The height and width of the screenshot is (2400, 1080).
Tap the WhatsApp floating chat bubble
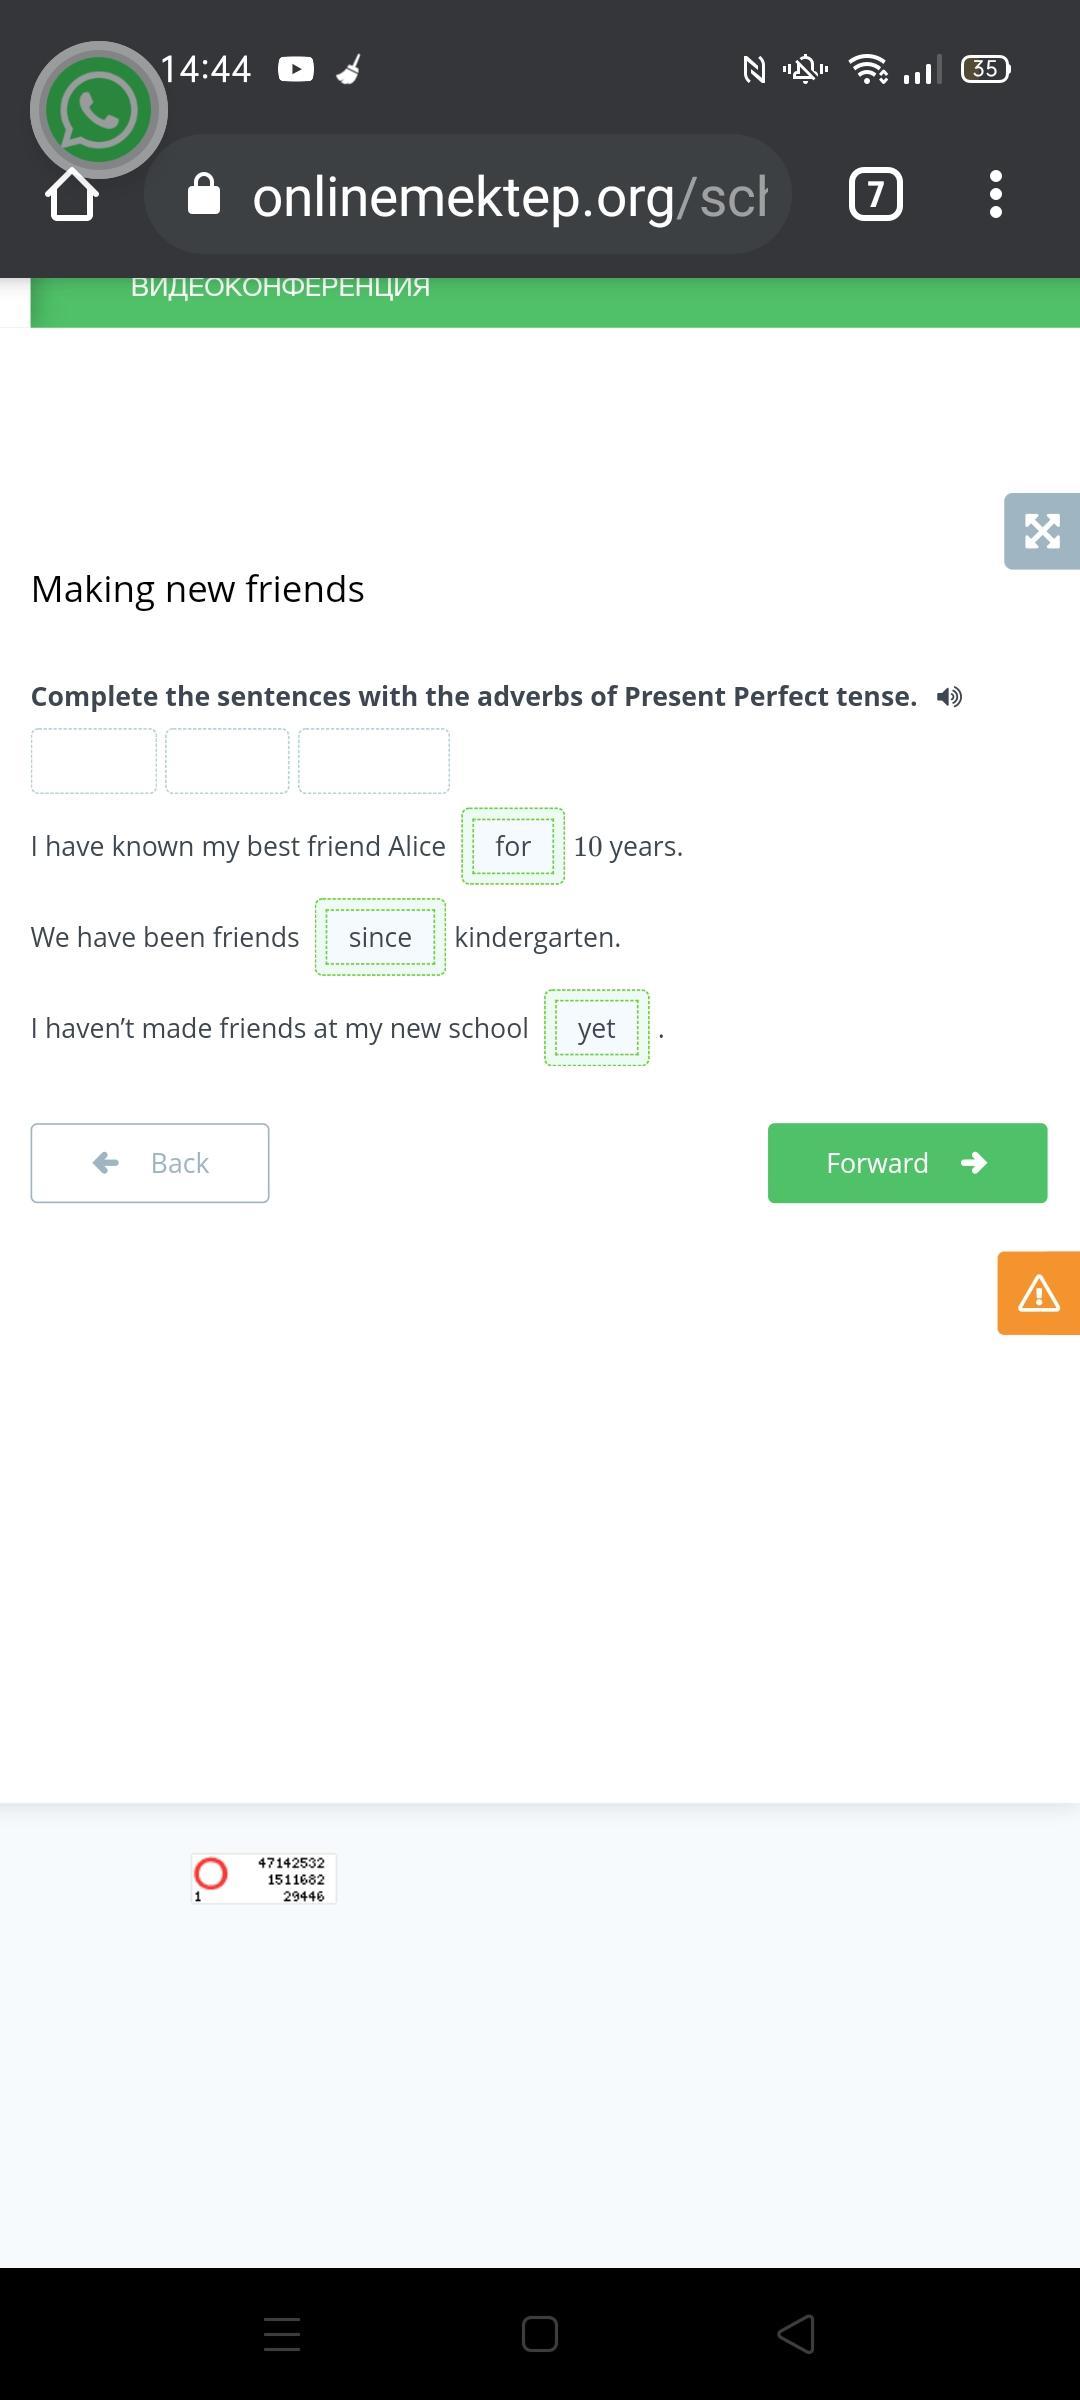coord(98,110)
